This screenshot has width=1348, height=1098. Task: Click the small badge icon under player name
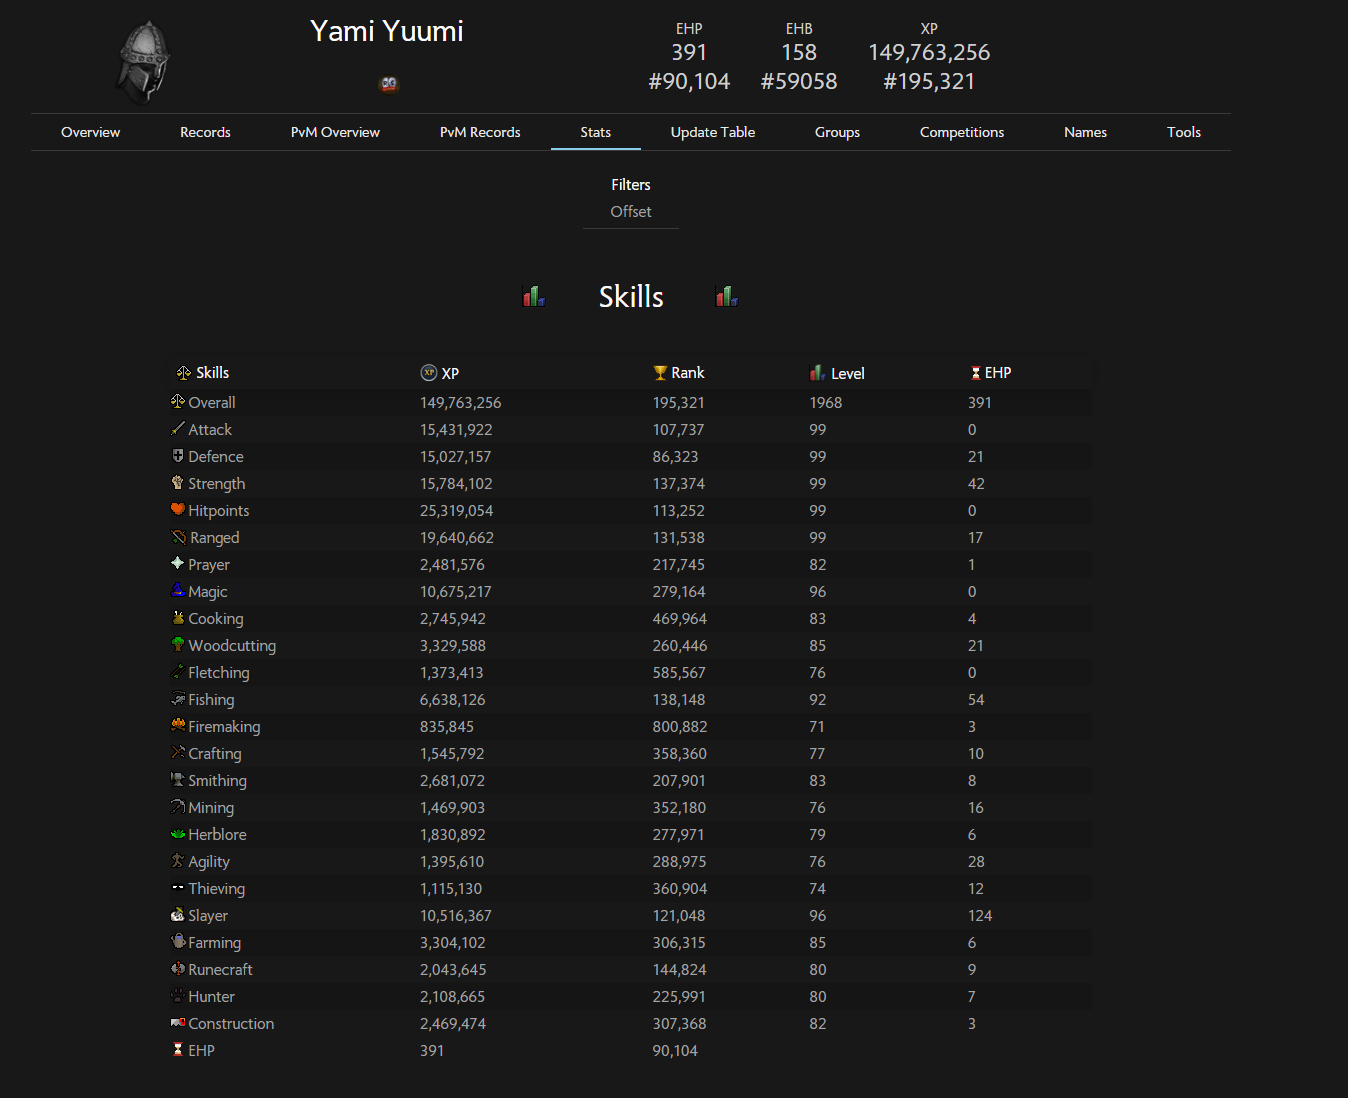(389, 84)
